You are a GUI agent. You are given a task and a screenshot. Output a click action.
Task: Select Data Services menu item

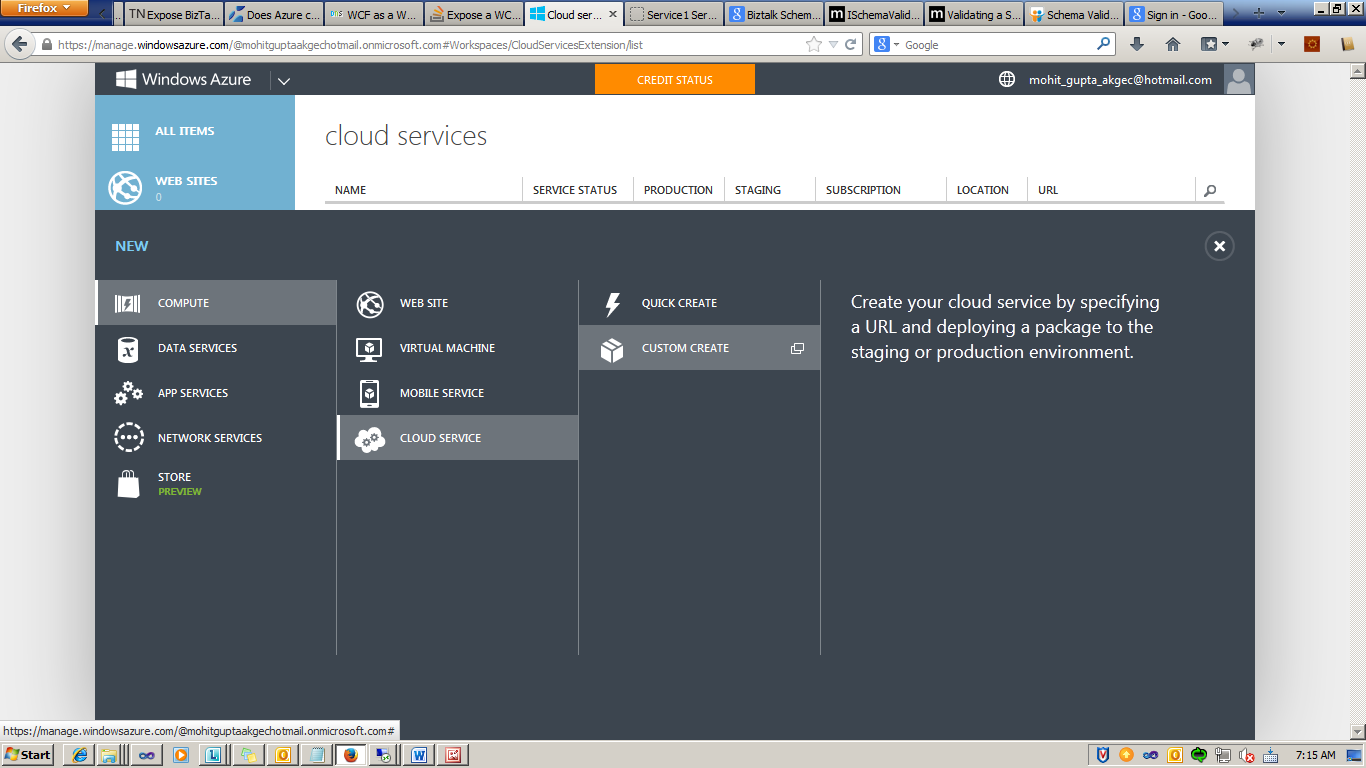pos(216,348)
